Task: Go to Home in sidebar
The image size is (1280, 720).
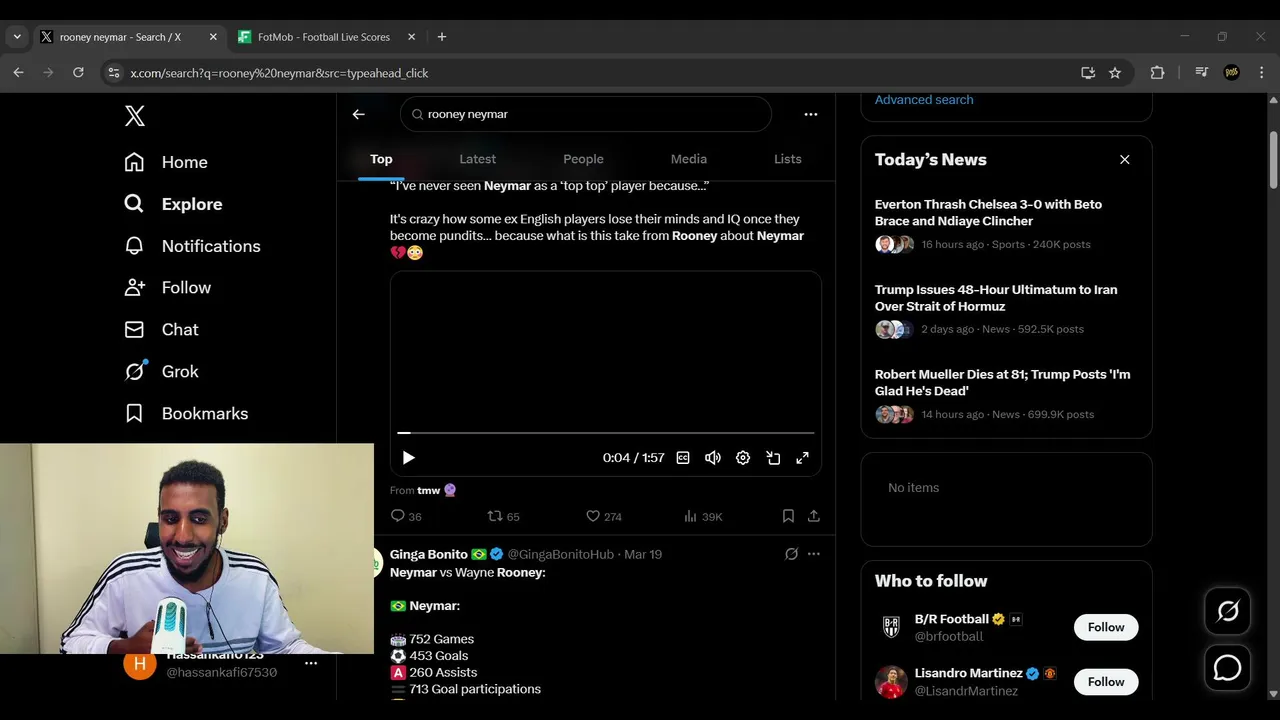Action: 166,162
